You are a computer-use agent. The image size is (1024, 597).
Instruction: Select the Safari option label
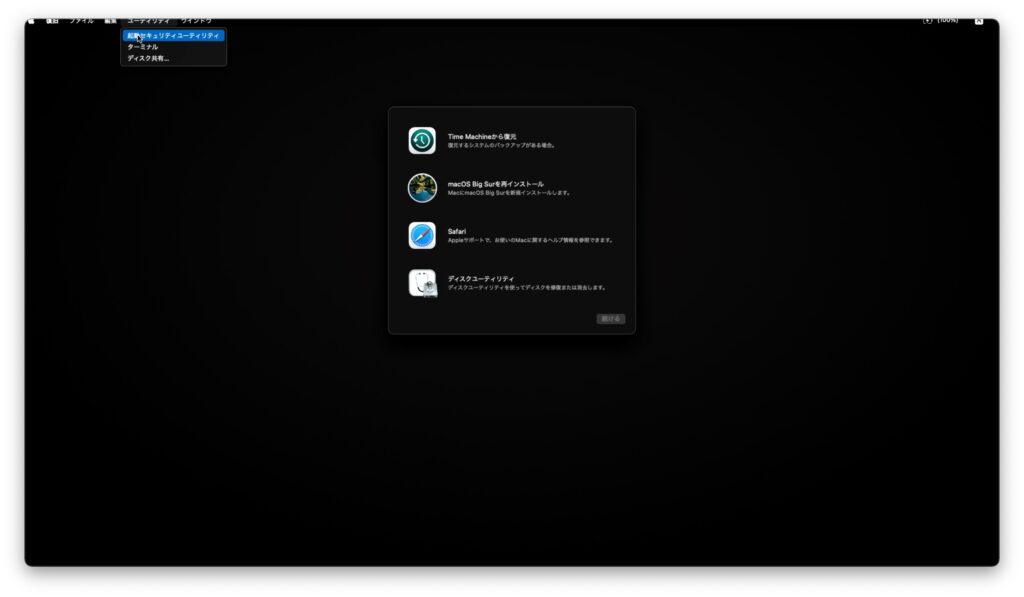pyautogui.click(x=457, y=231)
